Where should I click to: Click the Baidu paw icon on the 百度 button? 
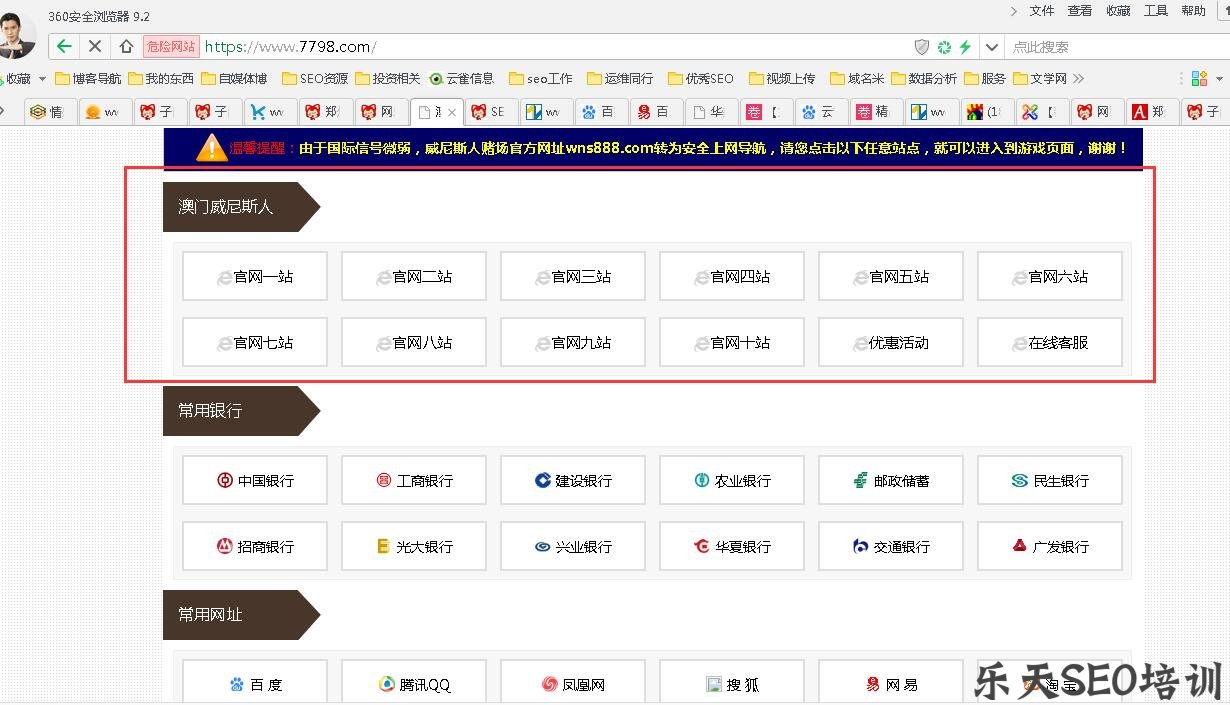coord(236,685)
